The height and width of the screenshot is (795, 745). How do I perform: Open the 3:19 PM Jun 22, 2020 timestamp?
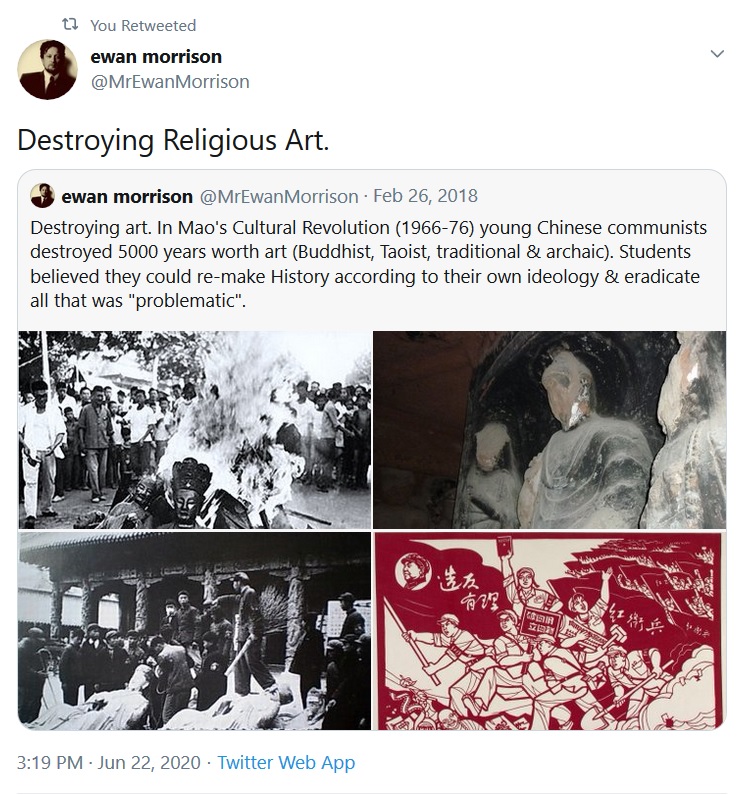coord(109,763)
